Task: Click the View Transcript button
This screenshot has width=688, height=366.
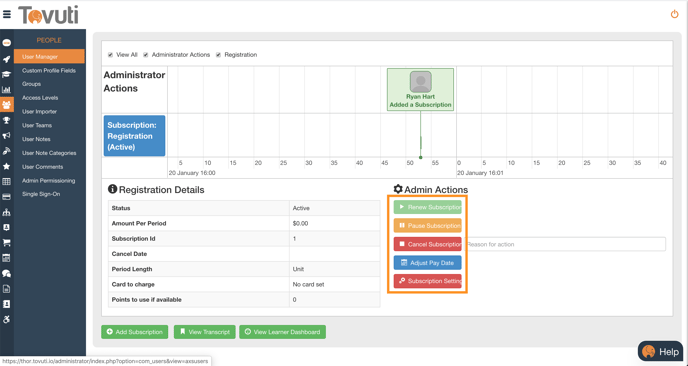Action: coord(205,332)
